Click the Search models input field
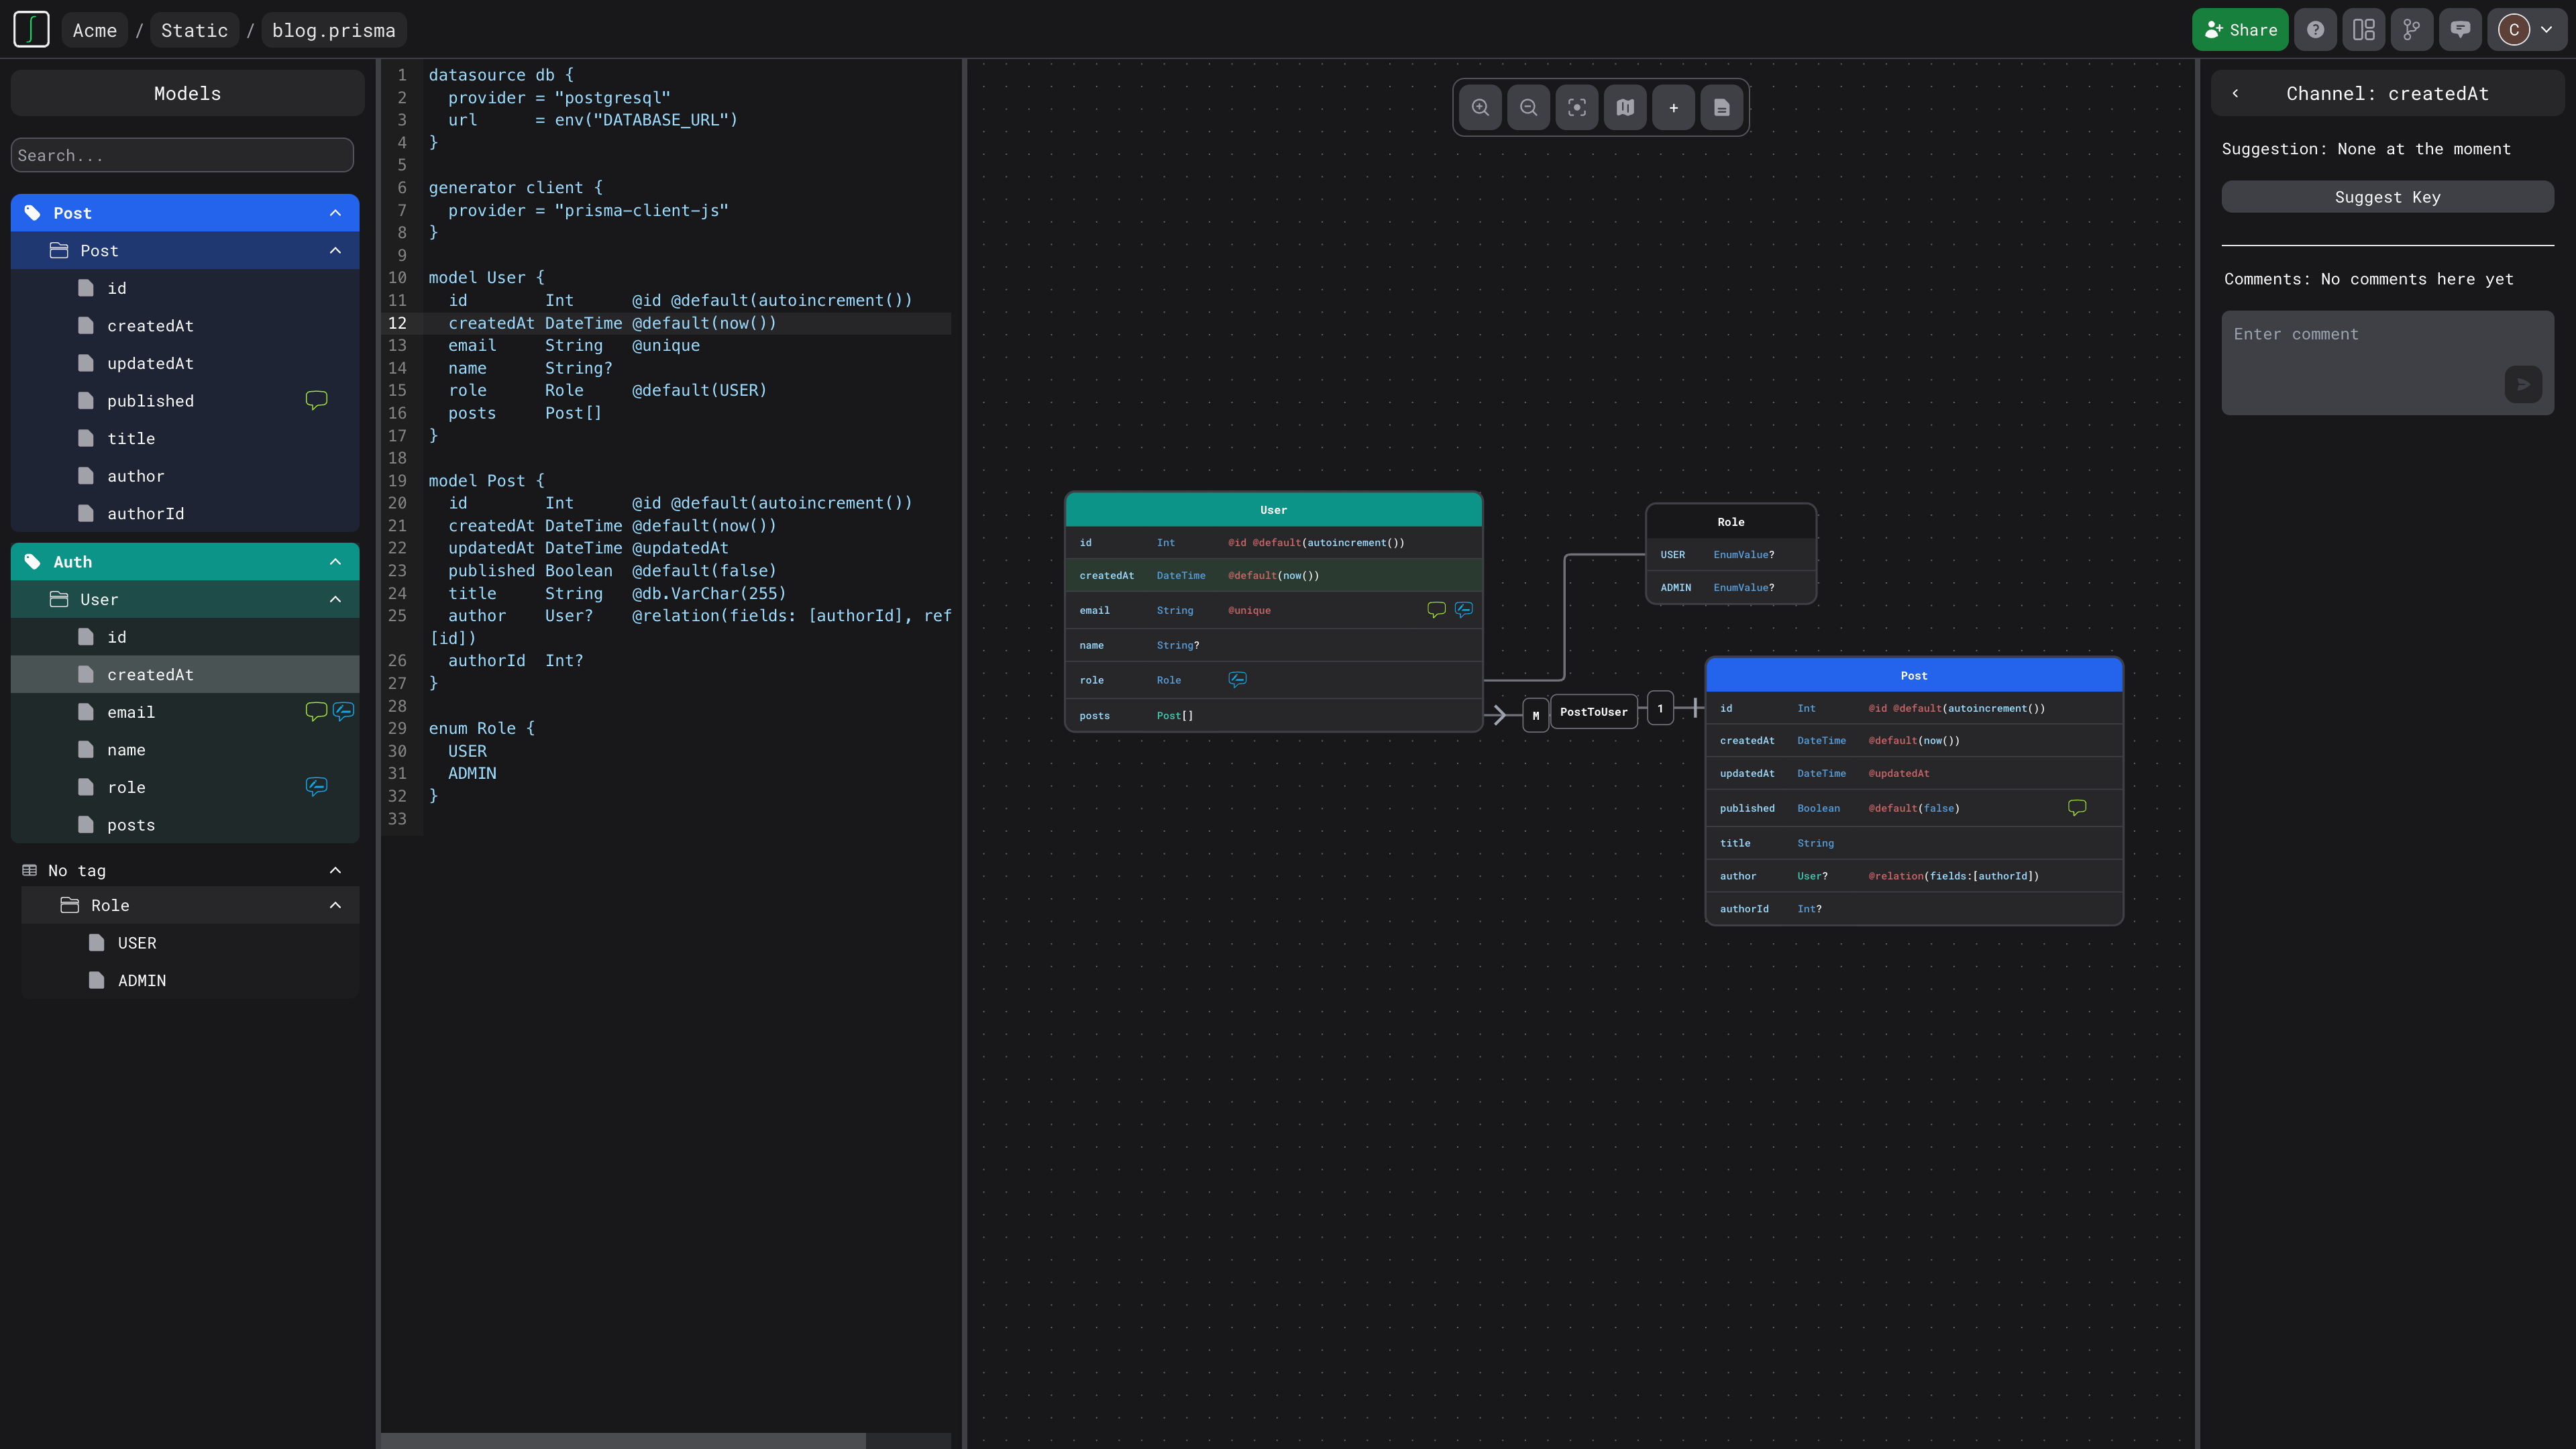Viewport: 2576px width, 1449px height. (182, 155)
